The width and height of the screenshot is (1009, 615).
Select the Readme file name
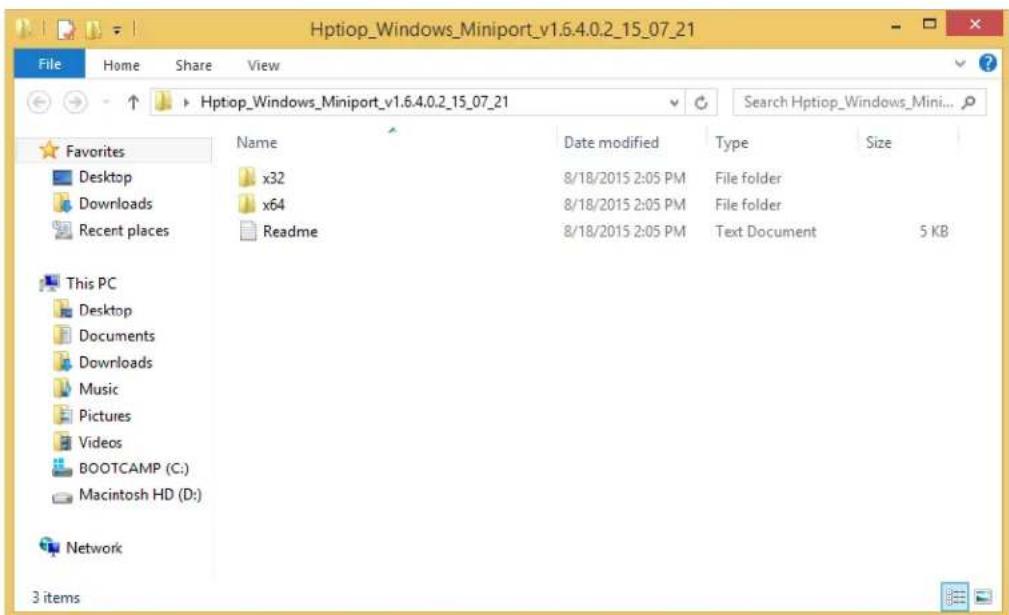pyautogui.click(x=290, y=232)
